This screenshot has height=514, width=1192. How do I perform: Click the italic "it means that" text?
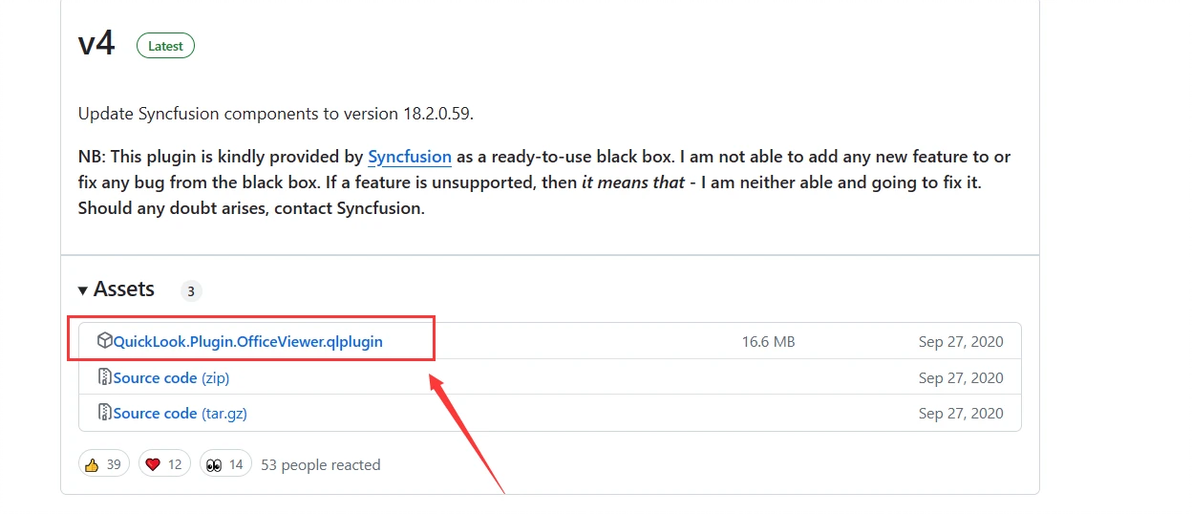pos(633,183)
